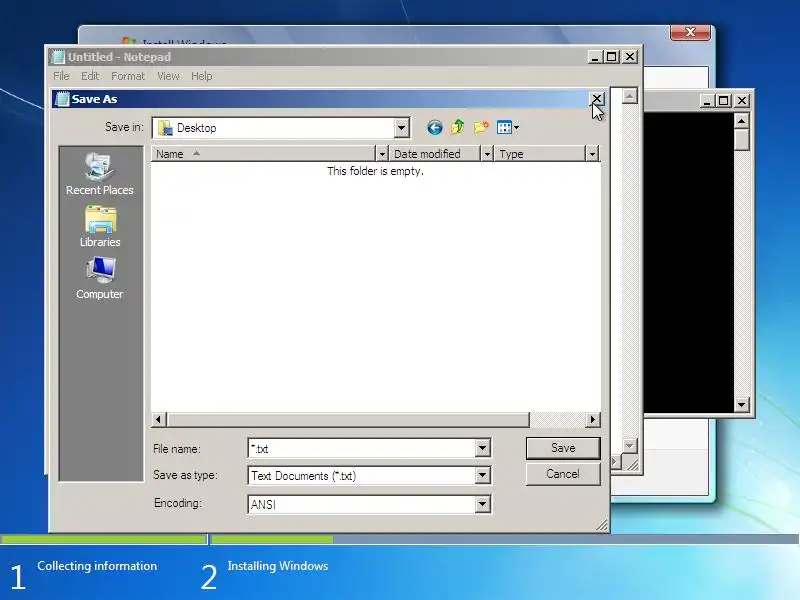
Task: Click the 'Installing Windows' step label
Action: 278,566
